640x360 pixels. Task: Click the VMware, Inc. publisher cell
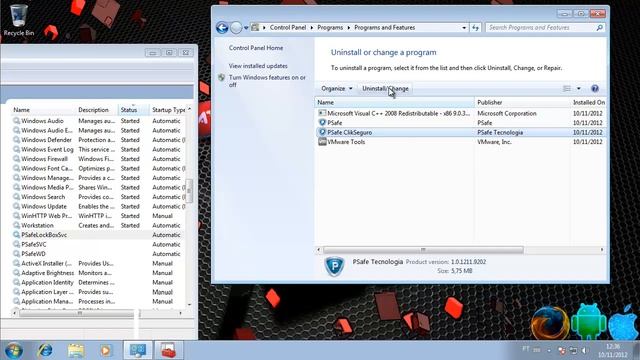(494, 142)
